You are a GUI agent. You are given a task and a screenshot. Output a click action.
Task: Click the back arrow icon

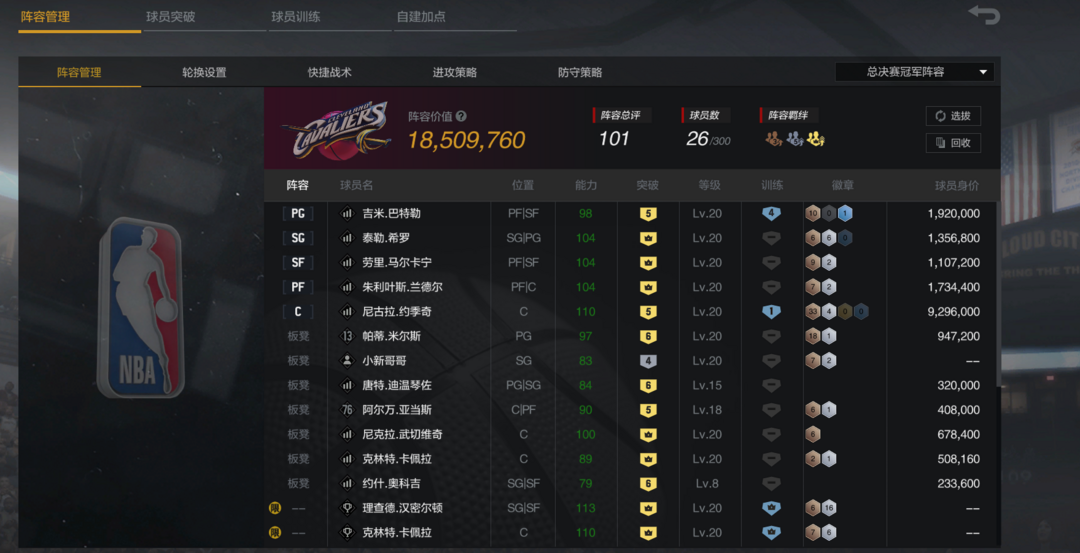(984, 14)
